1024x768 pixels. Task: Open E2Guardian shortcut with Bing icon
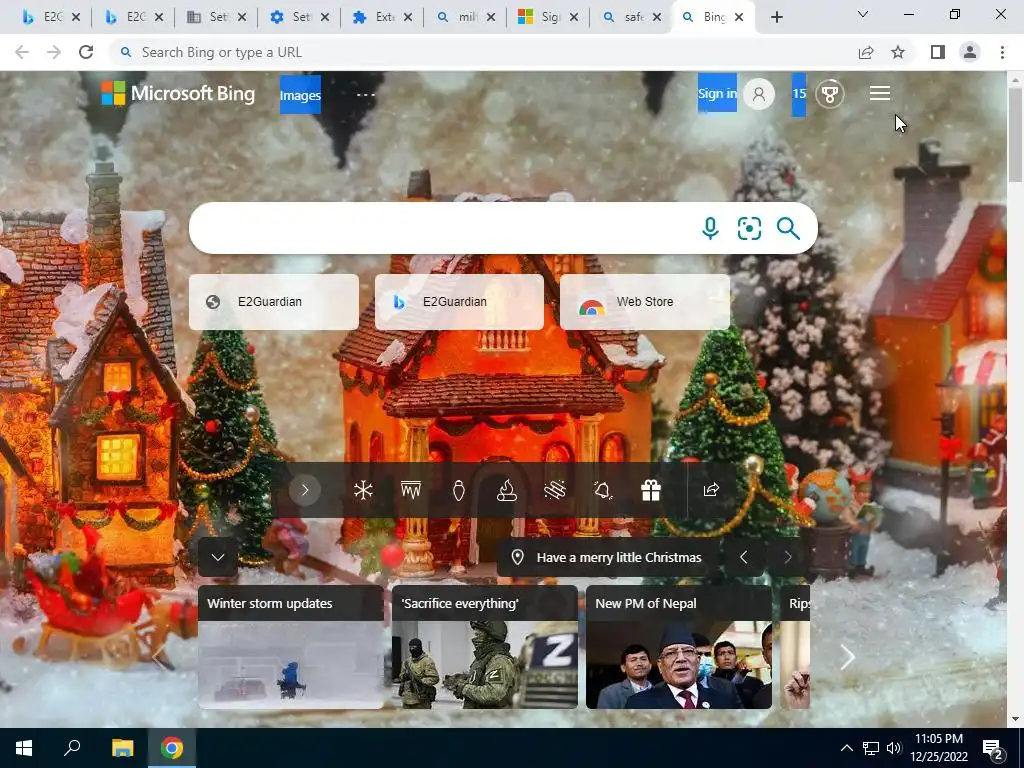coord(459,302)
